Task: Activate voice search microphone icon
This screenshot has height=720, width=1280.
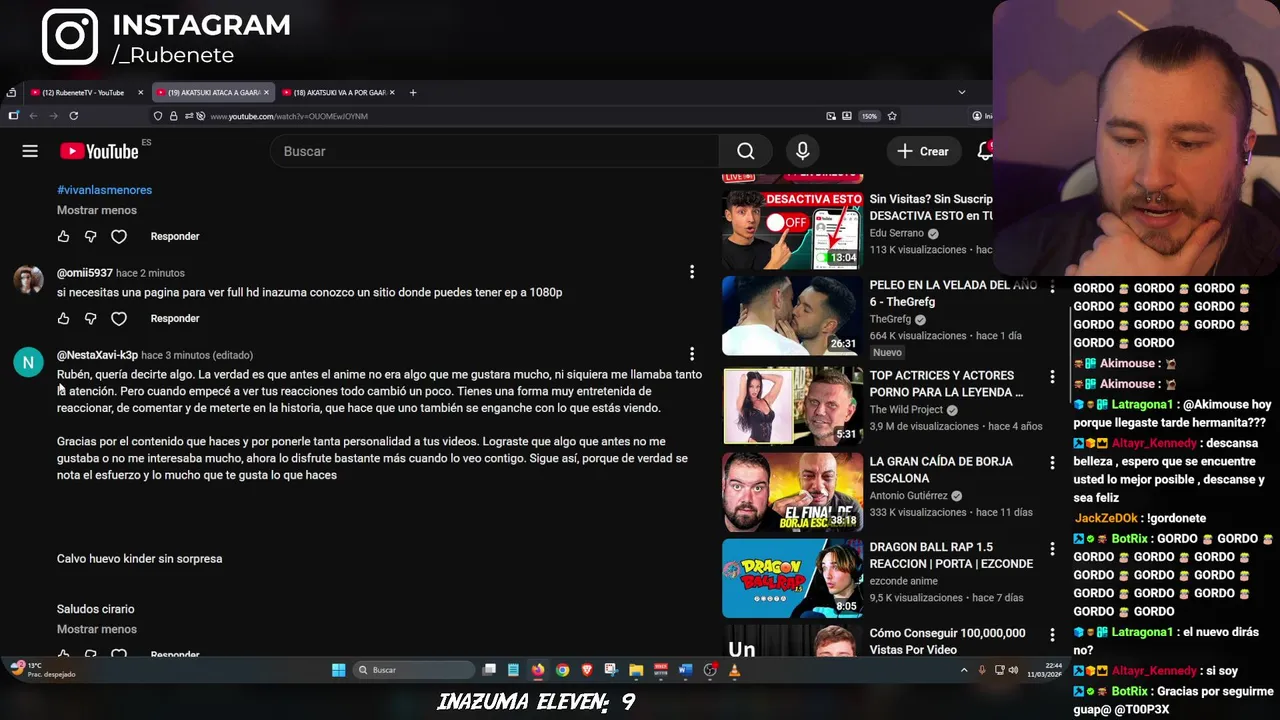Action: pyautogui.click(x=802, y=151)
